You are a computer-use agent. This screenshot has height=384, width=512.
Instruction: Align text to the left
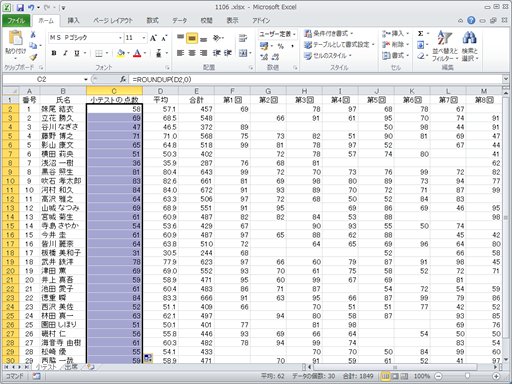tap(180, 53)
